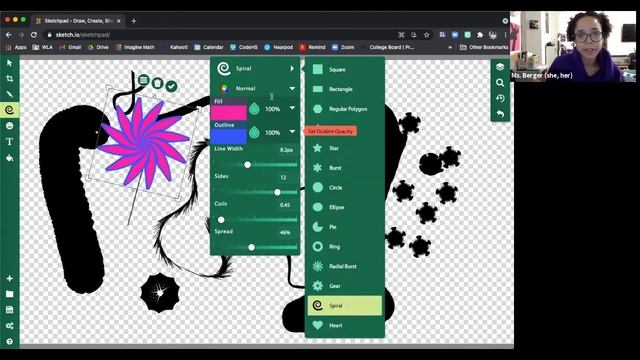Click the browser Reload icon

pos(34,35)
